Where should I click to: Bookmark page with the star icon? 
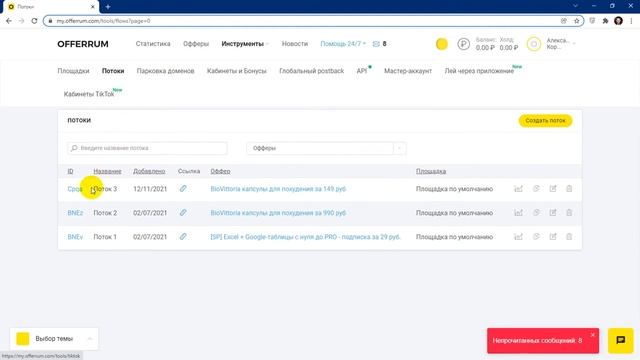pyautogui.click(x=577, y=21)
